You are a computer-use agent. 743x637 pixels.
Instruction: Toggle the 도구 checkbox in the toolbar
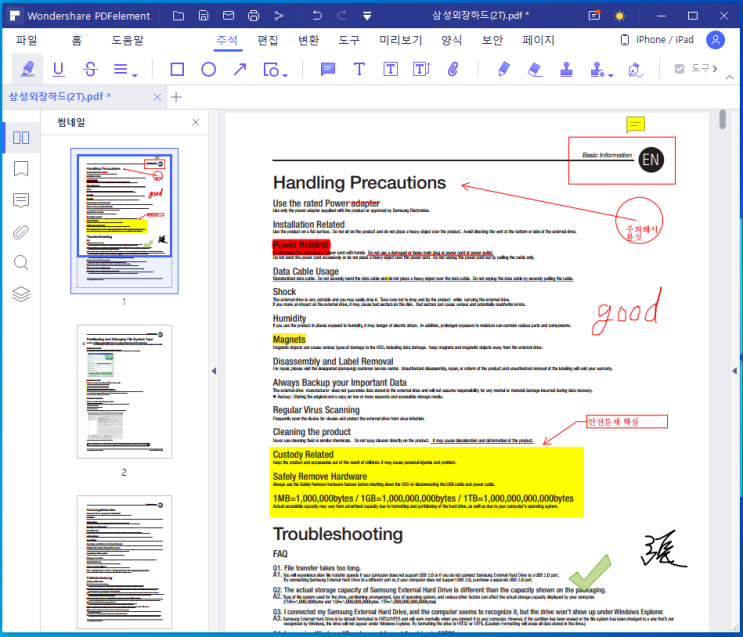click(679, 69)
